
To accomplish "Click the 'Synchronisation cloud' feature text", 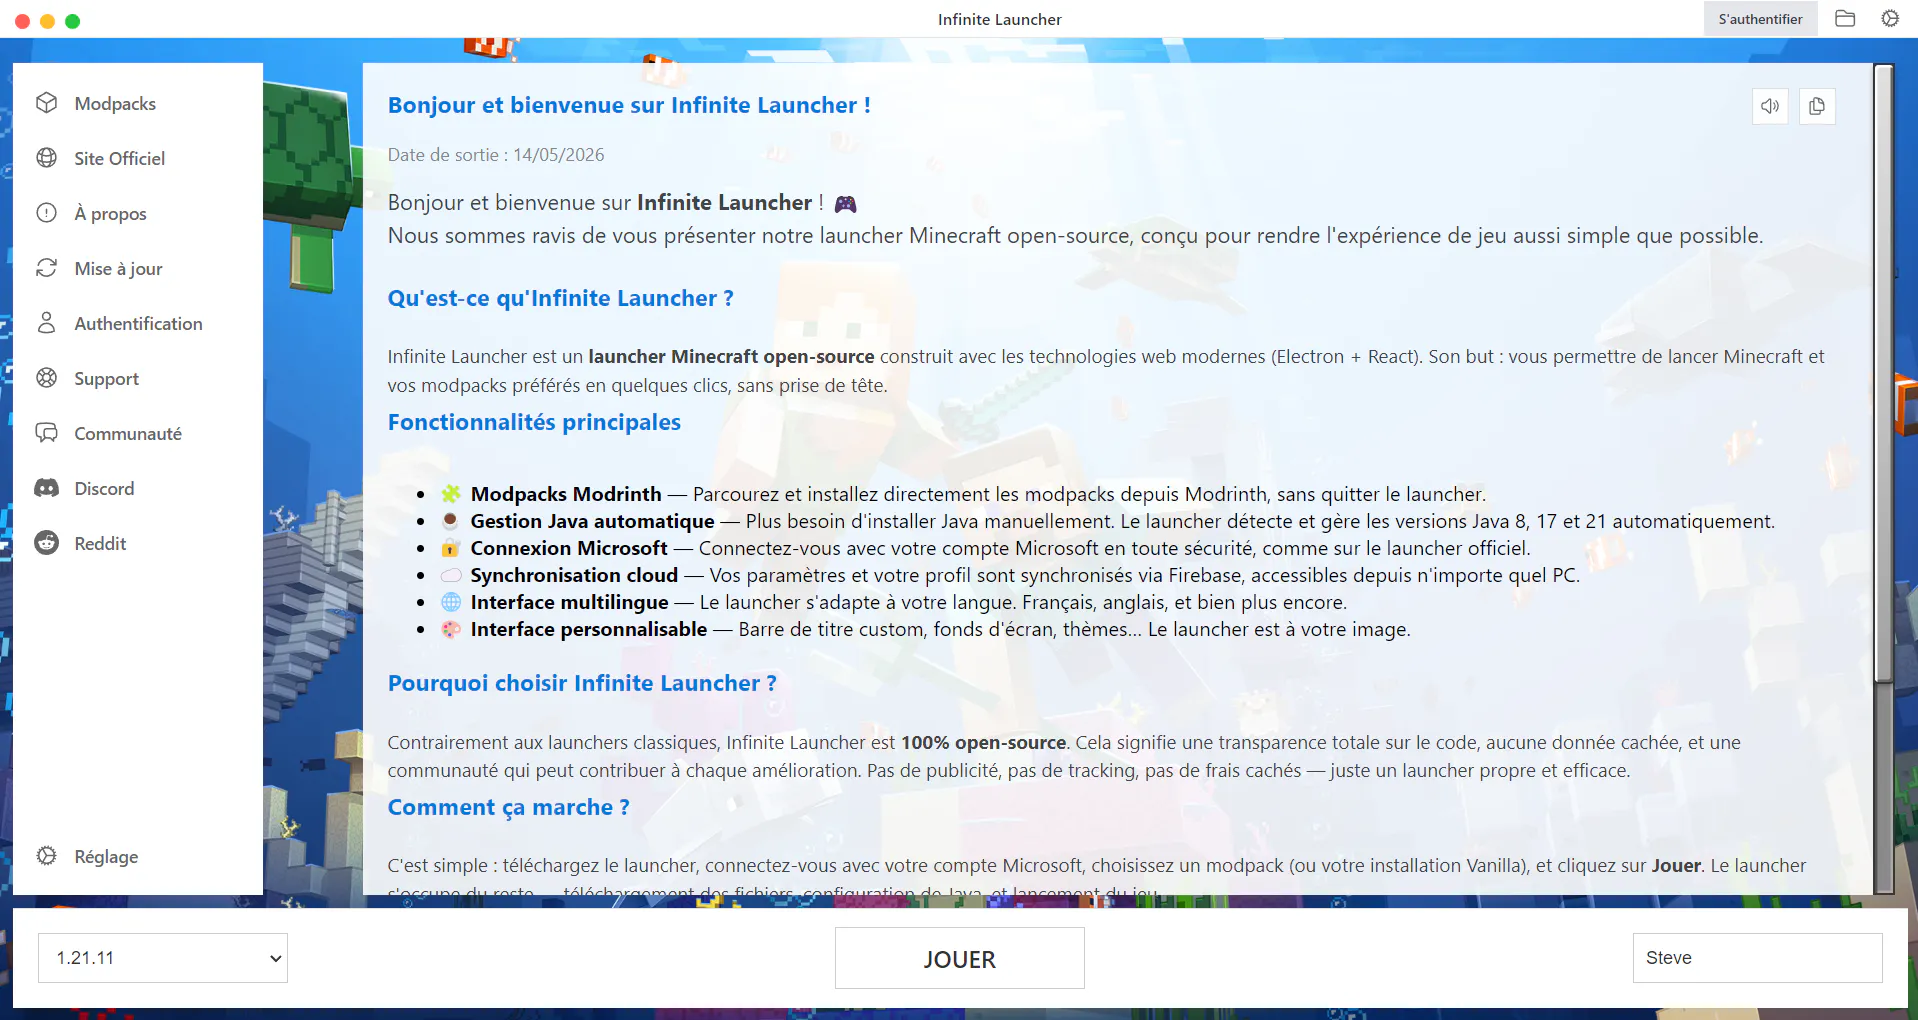I will pos(574,575).
